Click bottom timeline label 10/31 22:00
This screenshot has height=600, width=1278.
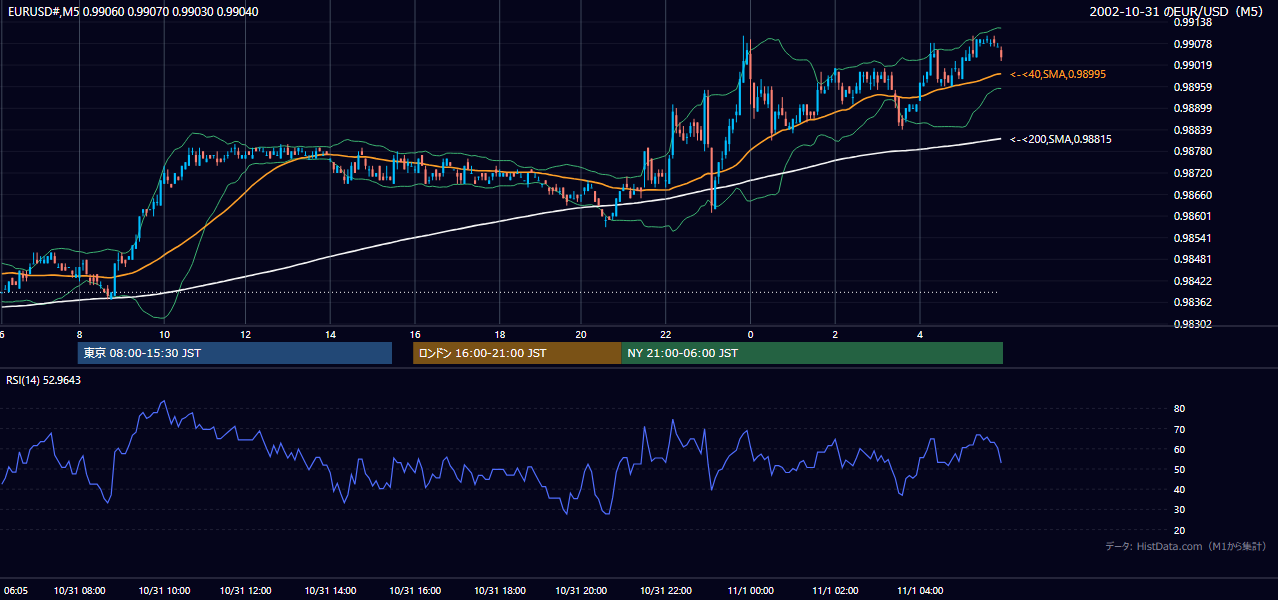(x=666, y=591)
